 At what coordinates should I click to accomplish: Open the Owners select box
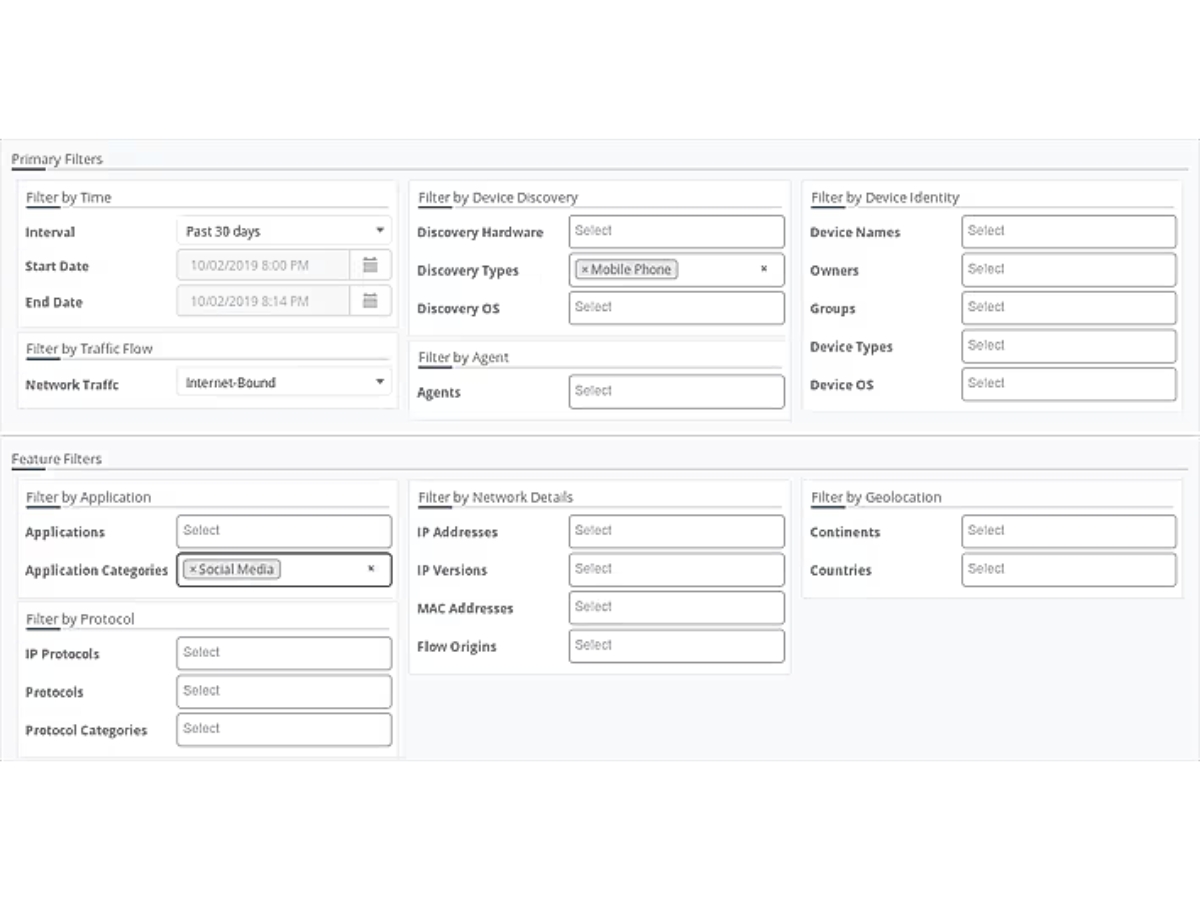[1069, 270]
